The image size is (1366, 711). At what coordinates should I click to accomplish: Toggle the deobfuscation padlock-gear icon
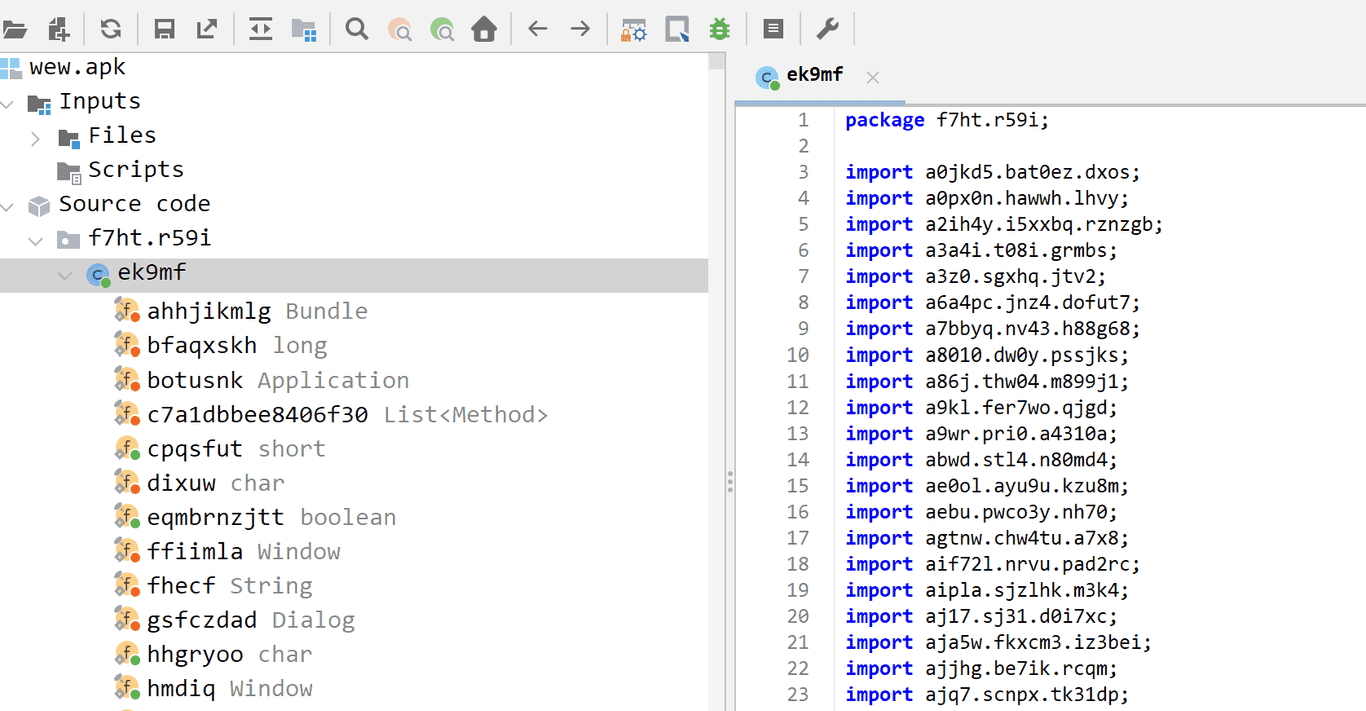(634, 29)
